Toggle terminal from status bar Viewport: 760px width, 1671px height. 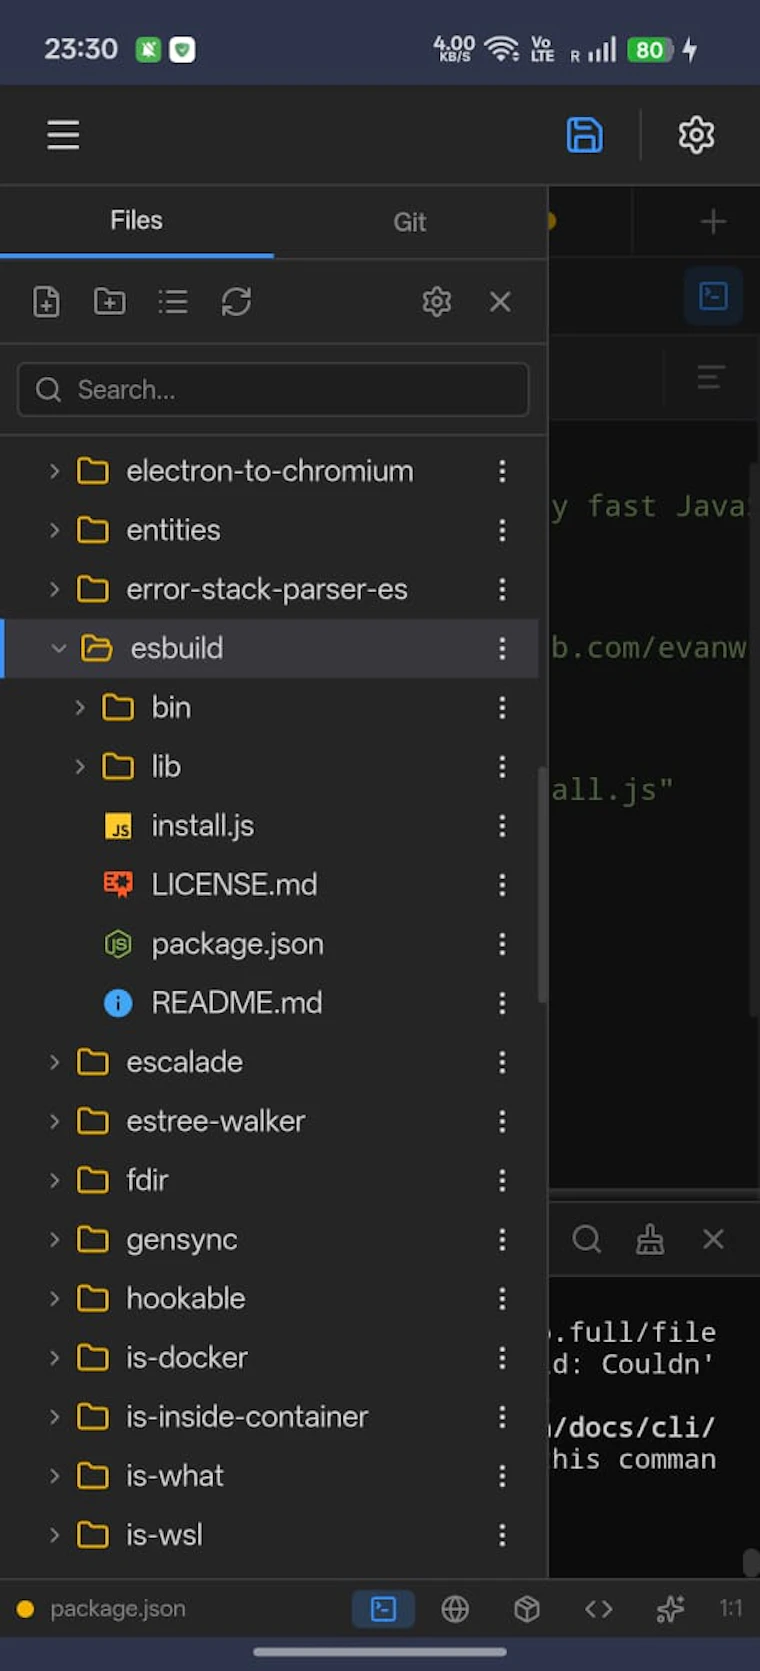point(383,1608)
